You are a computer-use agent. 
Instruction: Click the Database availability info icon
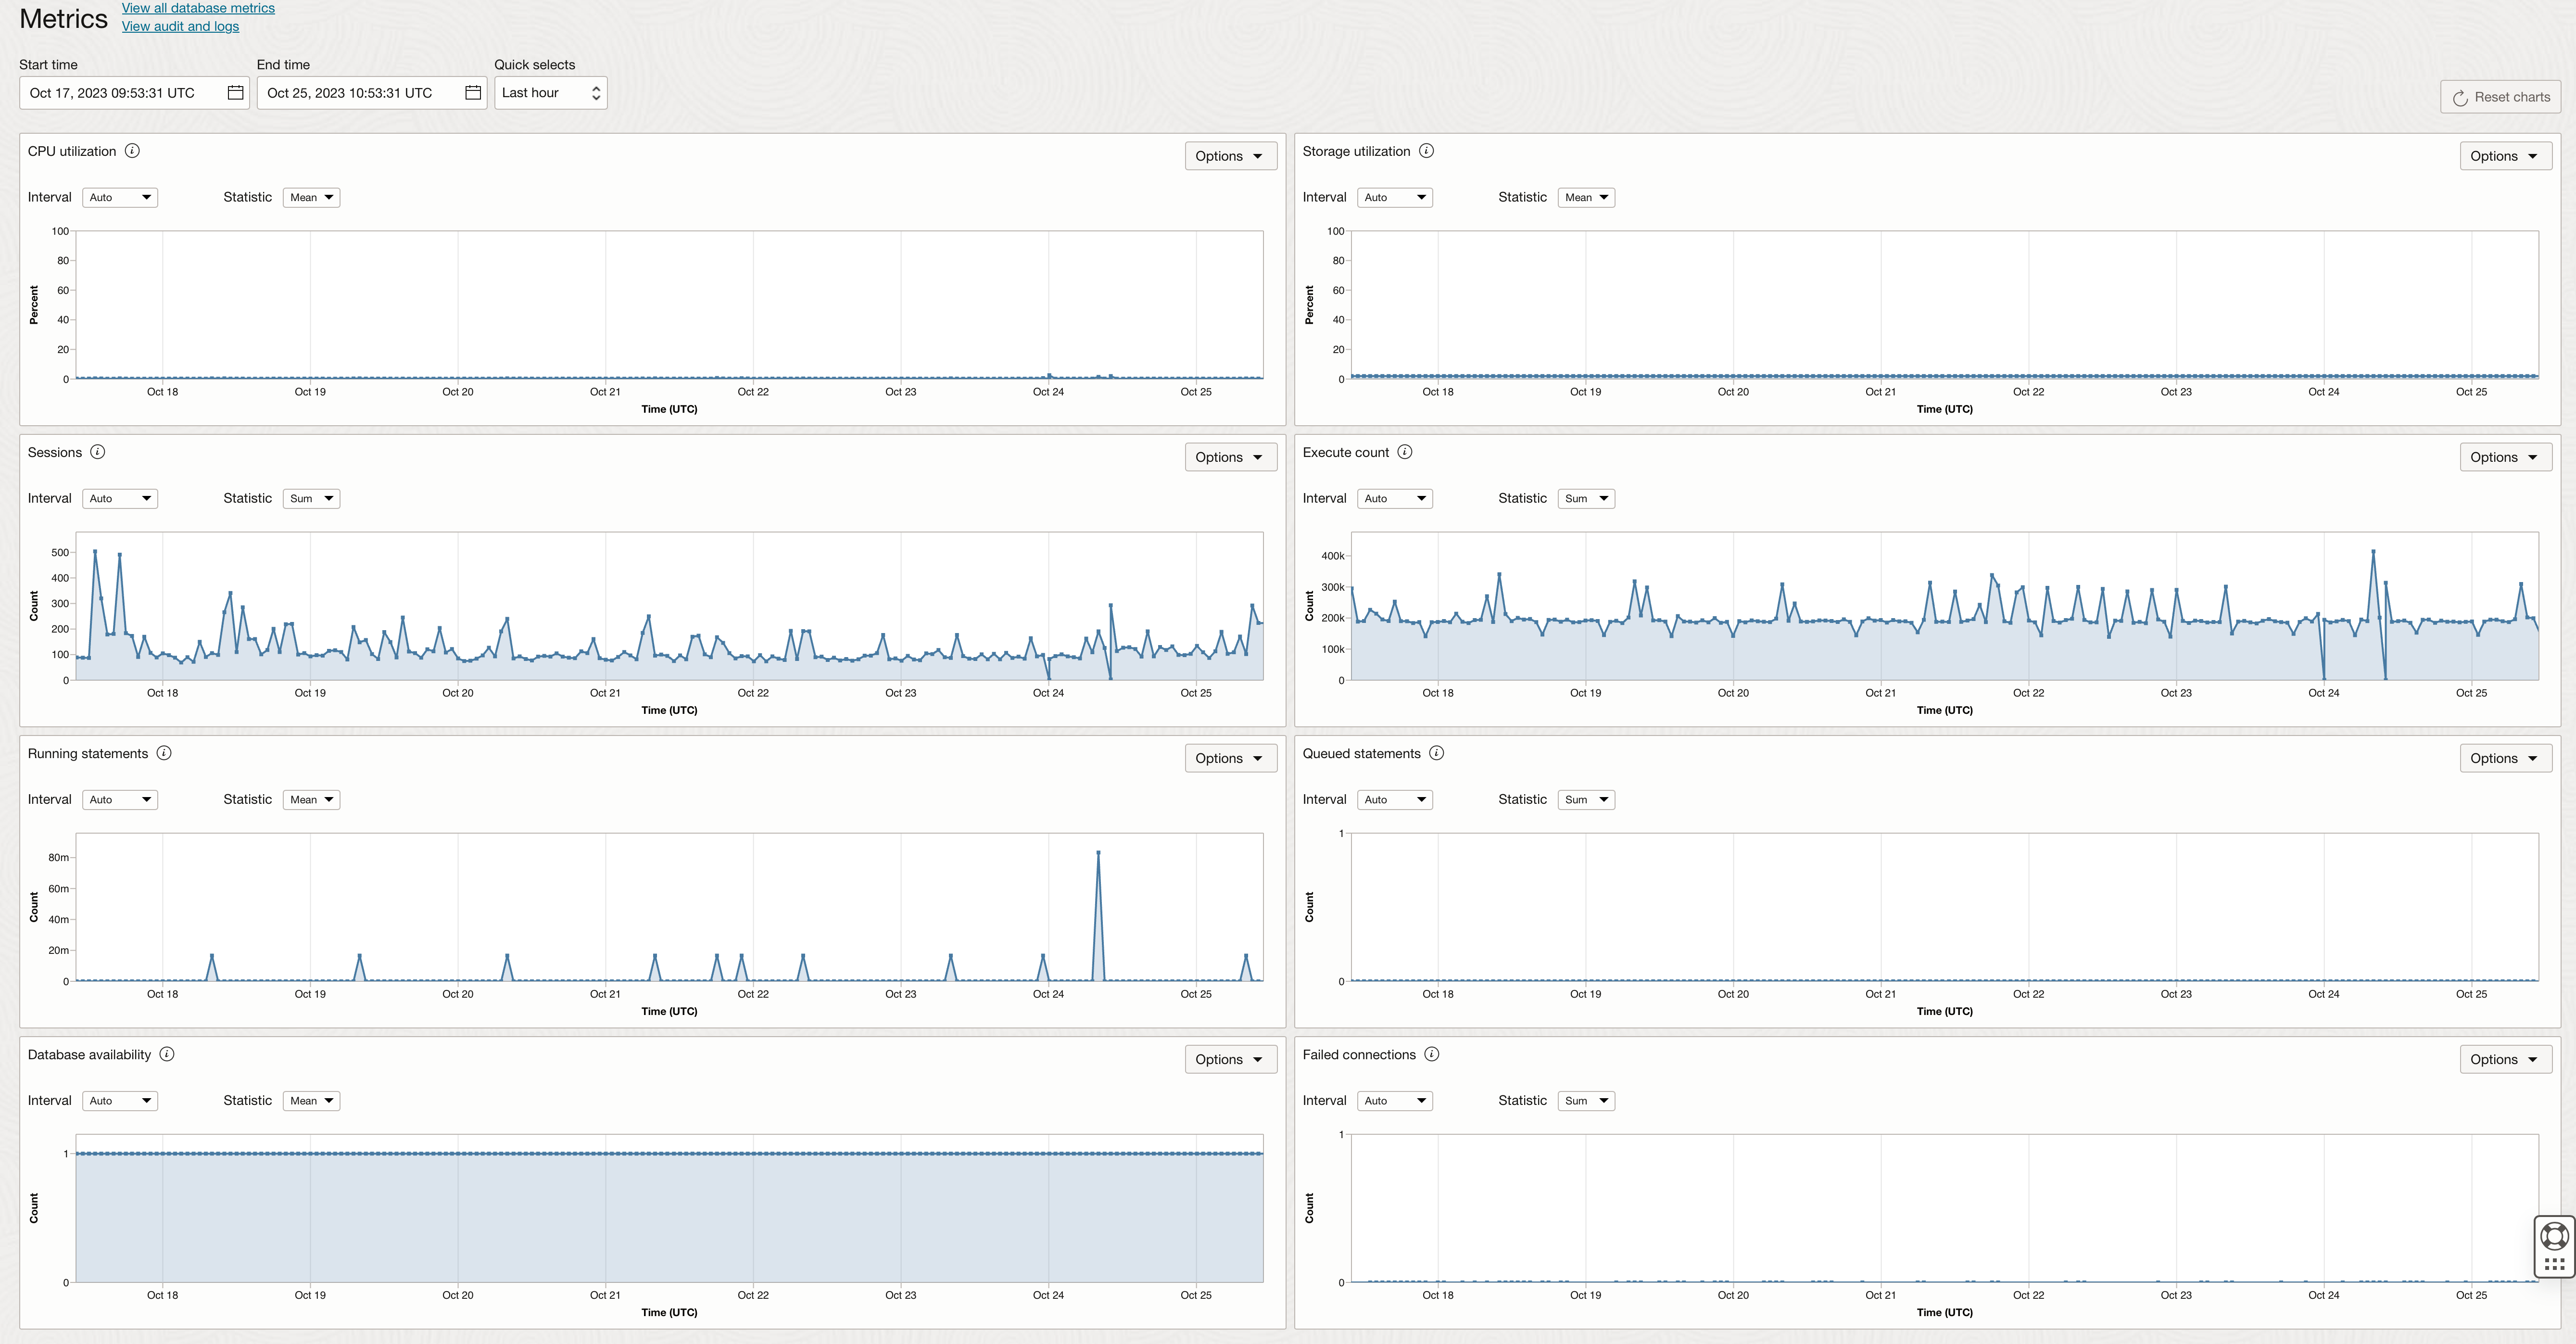[166, 1054]
